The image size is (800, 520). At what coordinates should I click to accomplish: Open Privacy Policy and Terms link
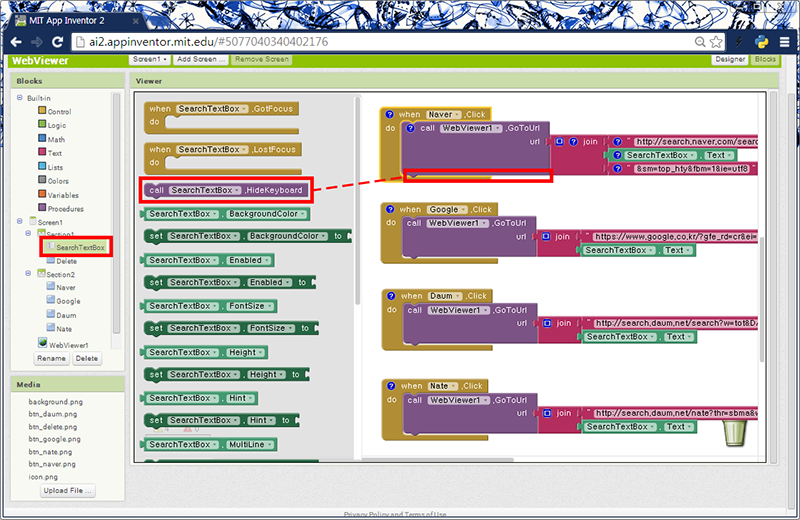pos(395,514)
